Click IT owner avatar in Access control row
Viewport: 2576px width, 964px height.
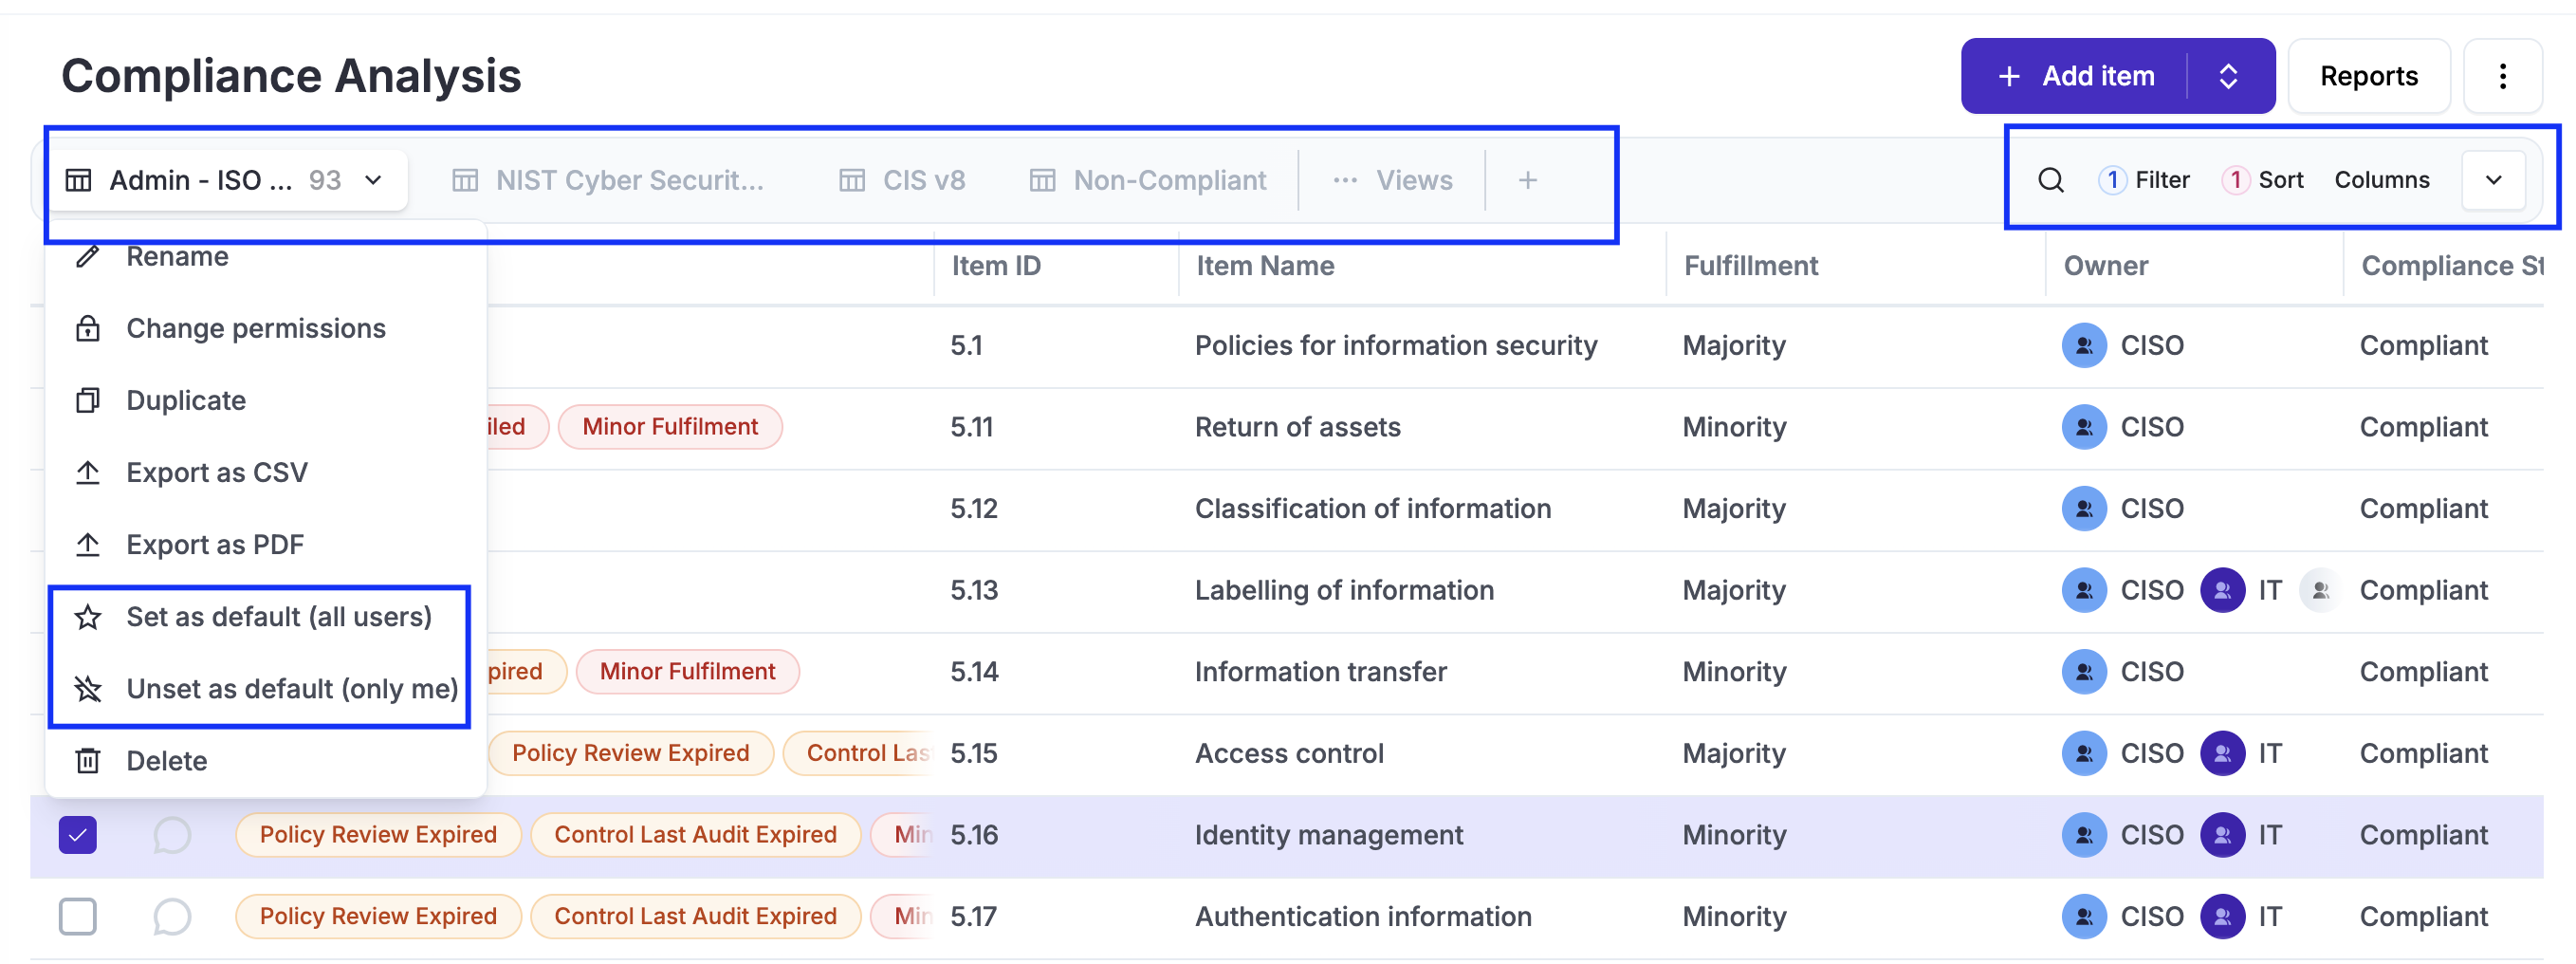coord(2222,753)
